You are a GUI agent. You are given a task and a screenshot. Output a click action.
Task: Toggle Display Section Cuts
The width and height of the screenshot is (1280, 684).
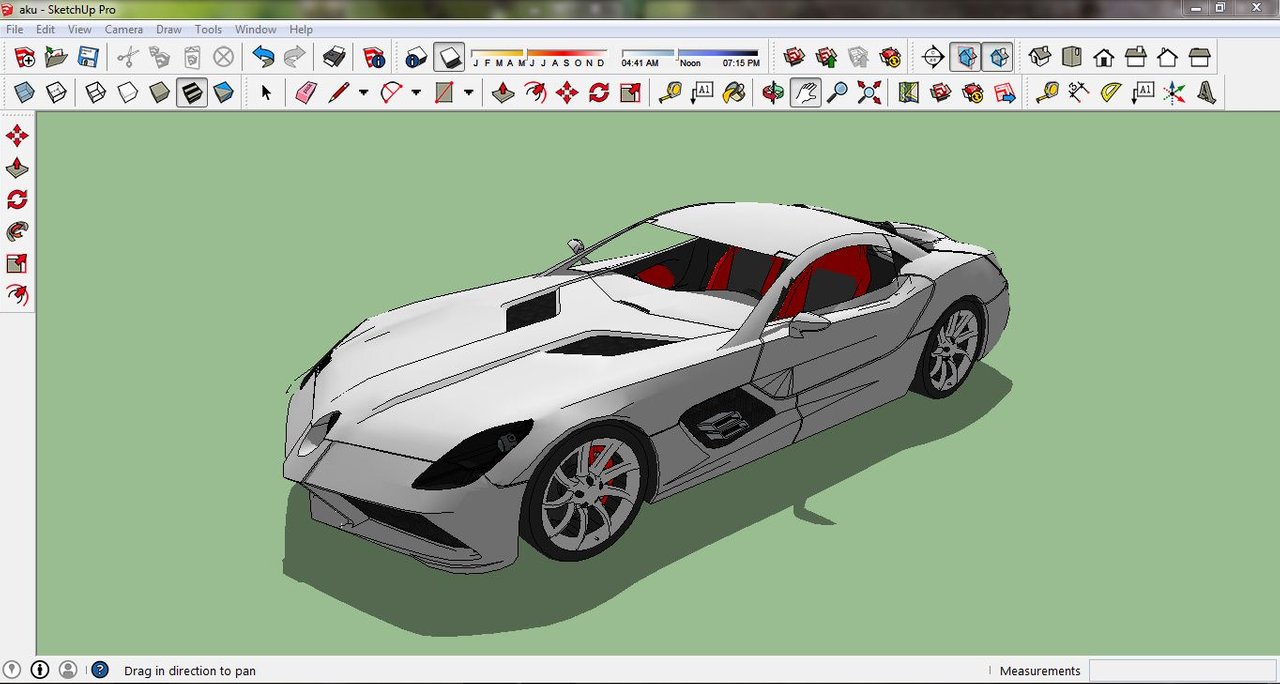pos(998,57)
